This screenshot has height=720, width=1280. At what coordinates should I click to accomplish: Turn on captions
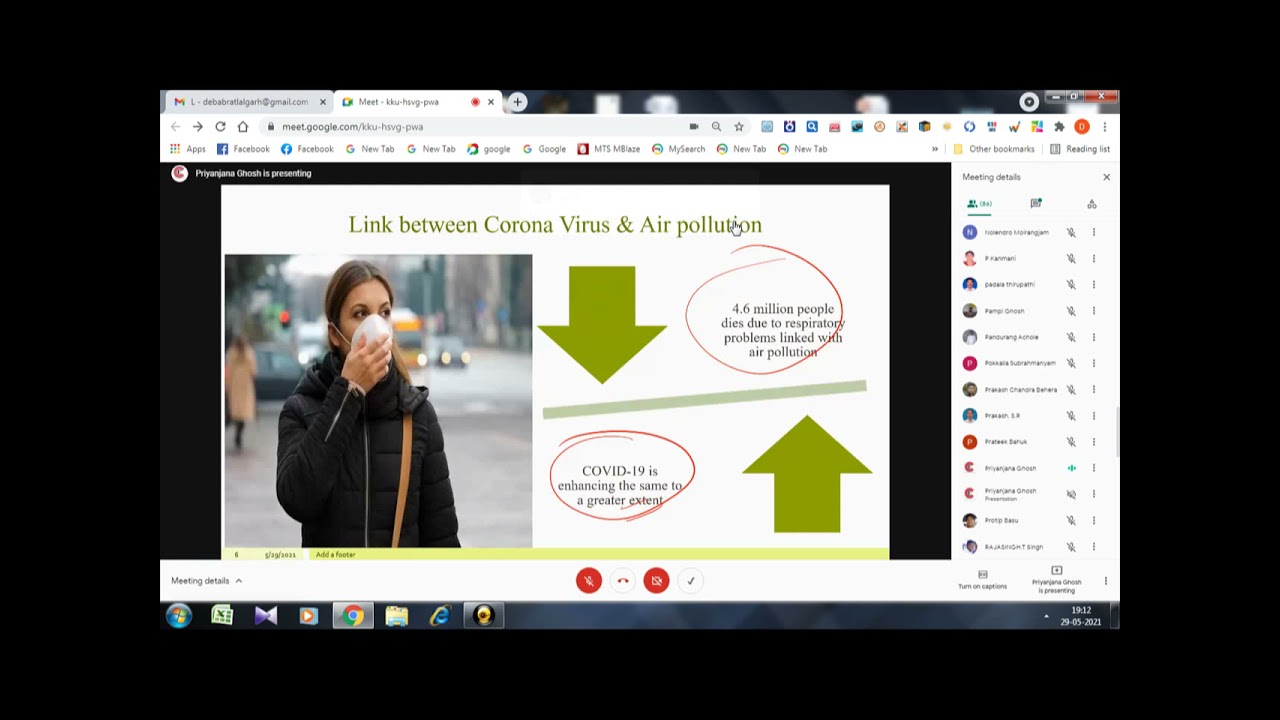(x=983, y=580)
